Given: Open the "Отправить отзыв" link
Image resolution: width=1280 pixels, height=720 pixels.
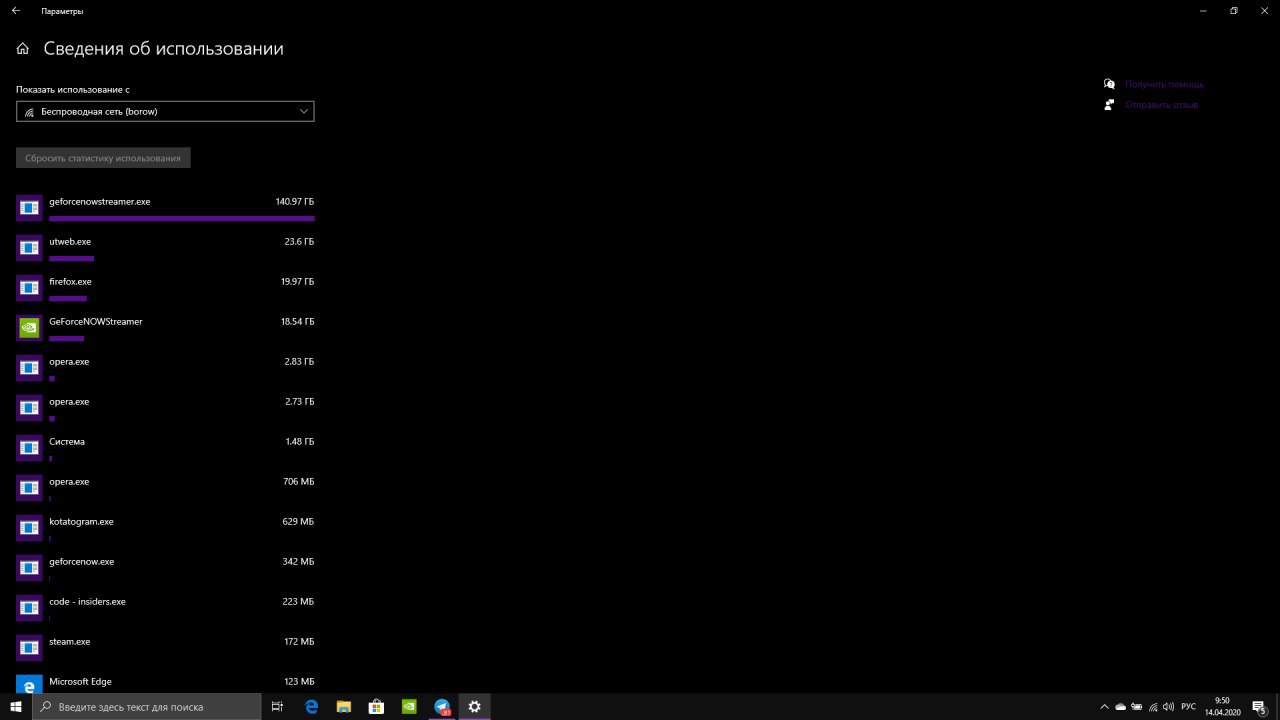Looking at the screenshot, I should click(1161, 105).
